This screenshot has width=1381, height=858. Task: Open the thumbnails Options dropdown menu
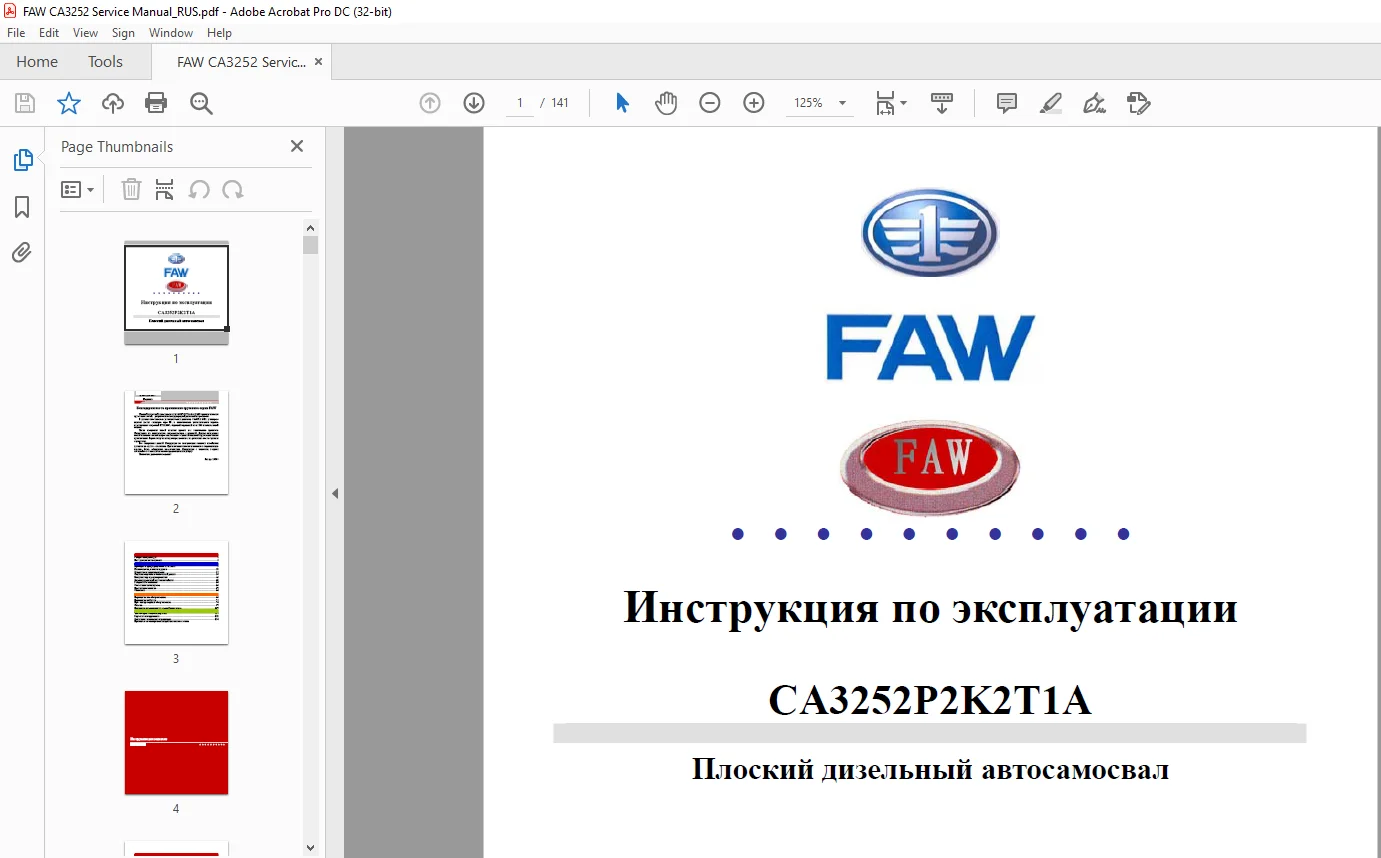(78, 190)
